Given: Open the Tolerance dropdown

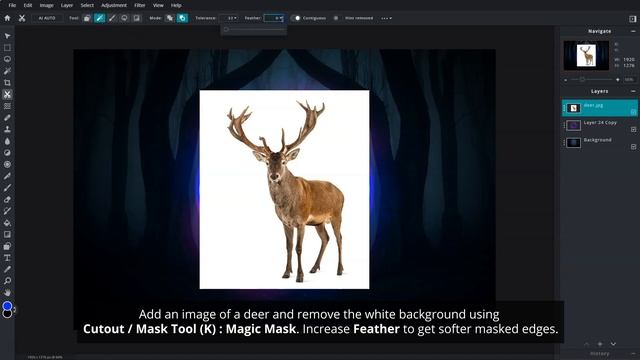Looking at the screenshot, I should [229, 18].
